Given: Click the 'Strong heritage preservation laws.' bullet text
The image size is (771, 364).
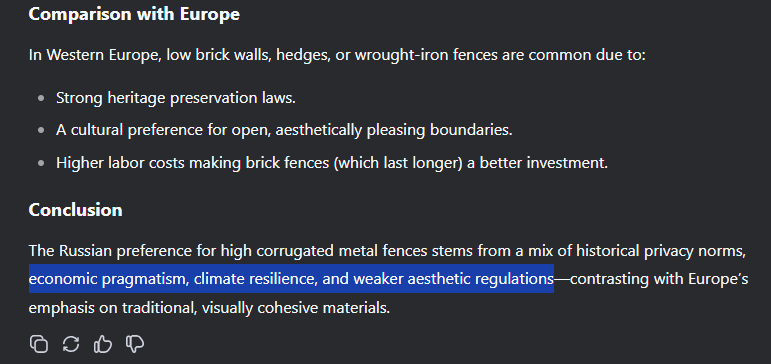Looking at the screenshot, I should click(176, 98).
